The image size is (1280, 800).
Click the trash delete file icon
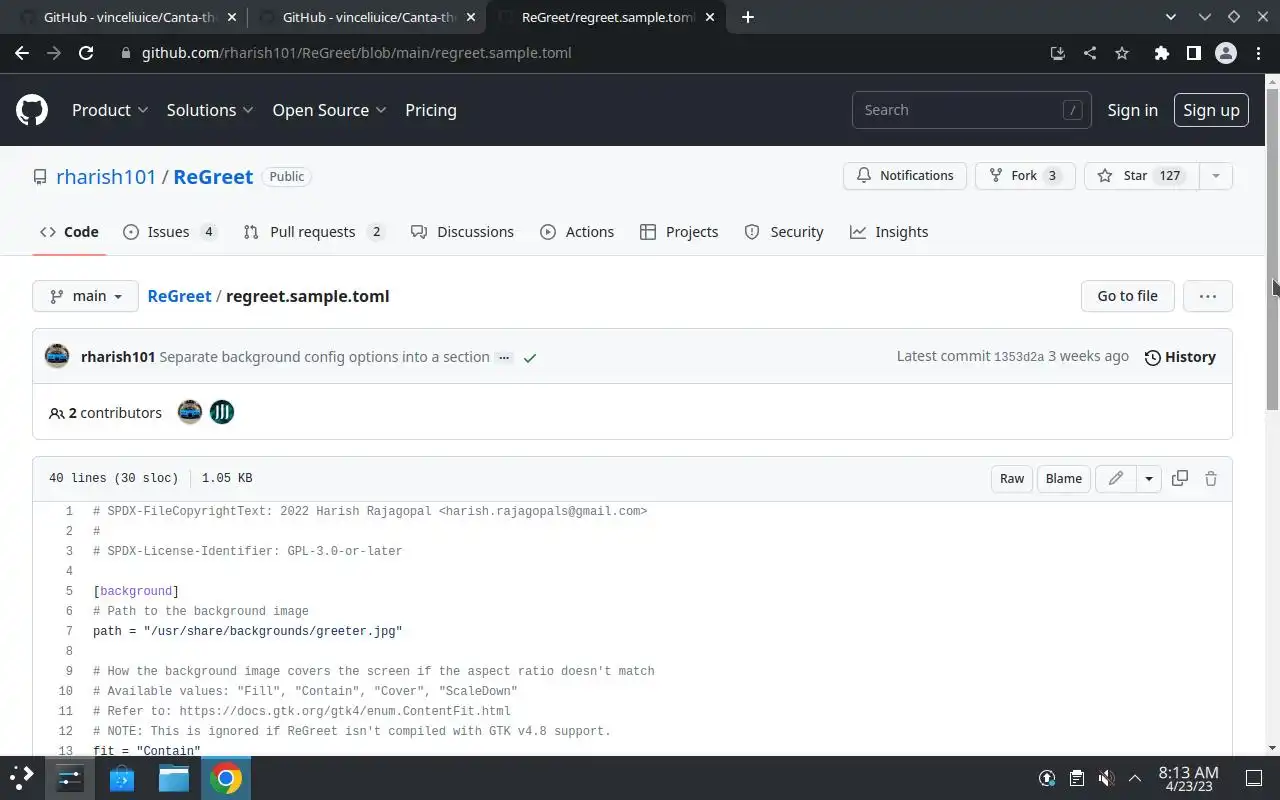click(1211, 478)
